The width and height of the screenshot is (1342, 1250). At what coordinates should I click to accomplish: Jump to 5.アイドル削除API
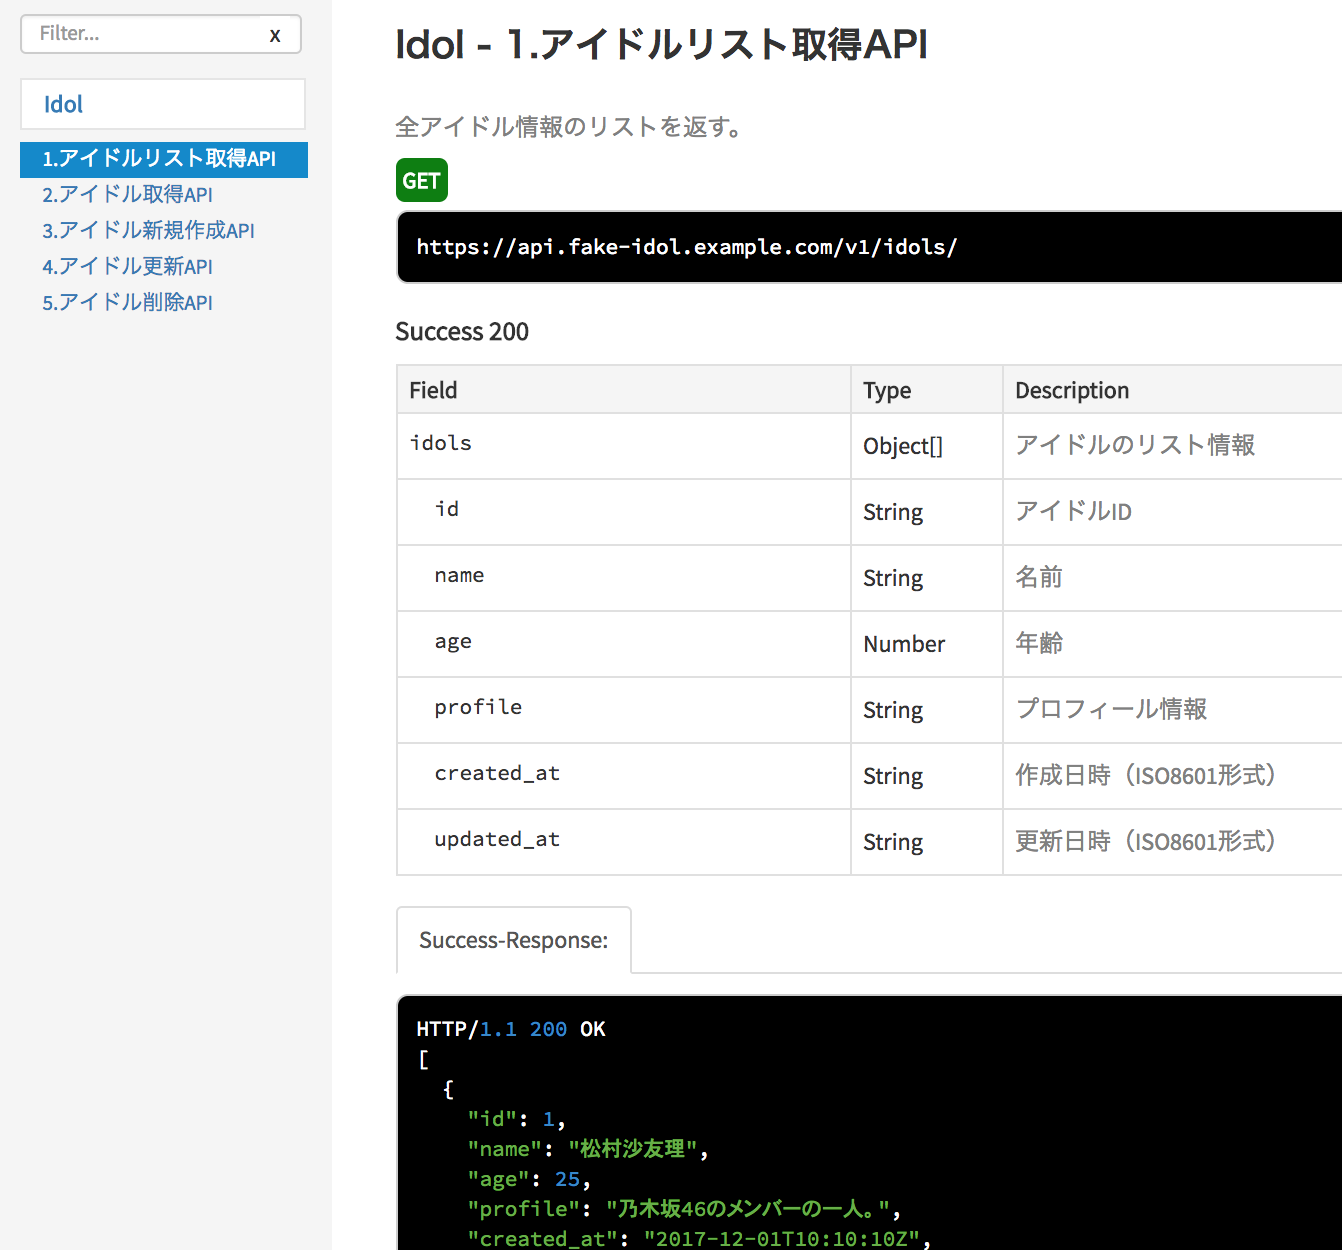(127, 303)
